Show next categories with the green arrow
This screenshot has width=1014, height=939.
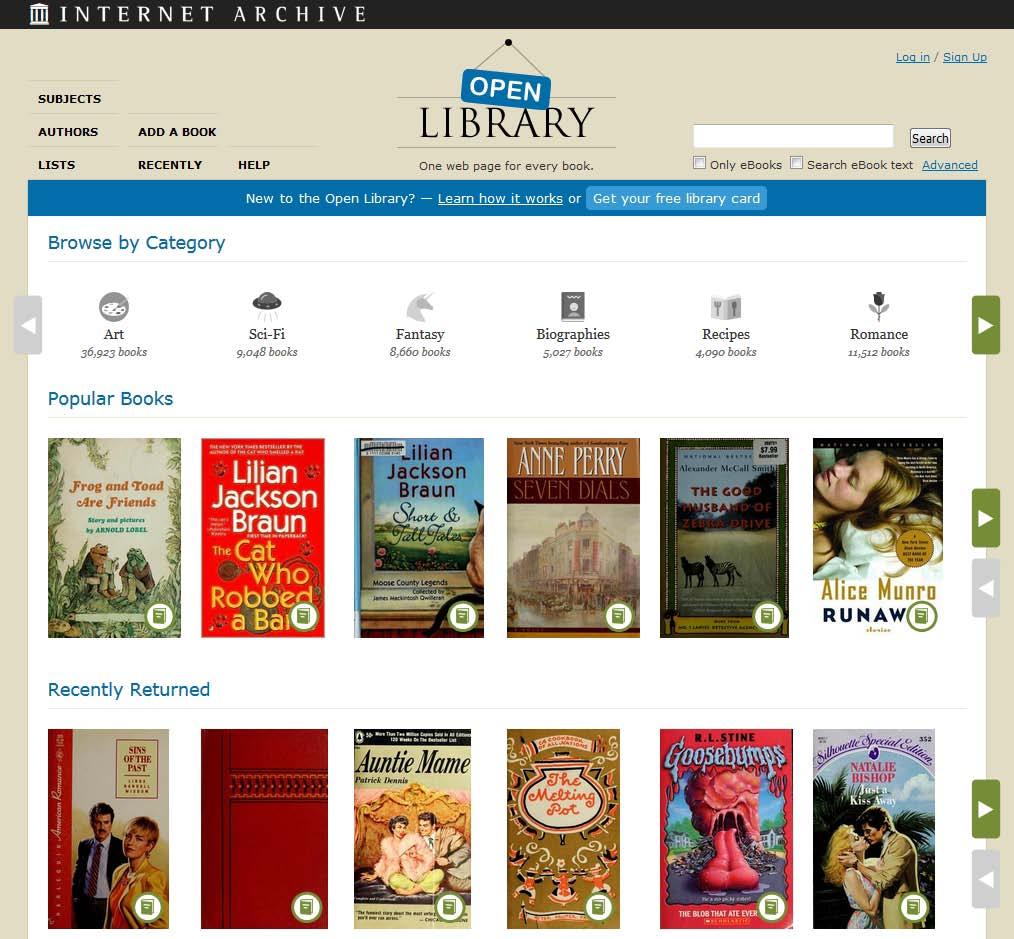click(986, 325)
